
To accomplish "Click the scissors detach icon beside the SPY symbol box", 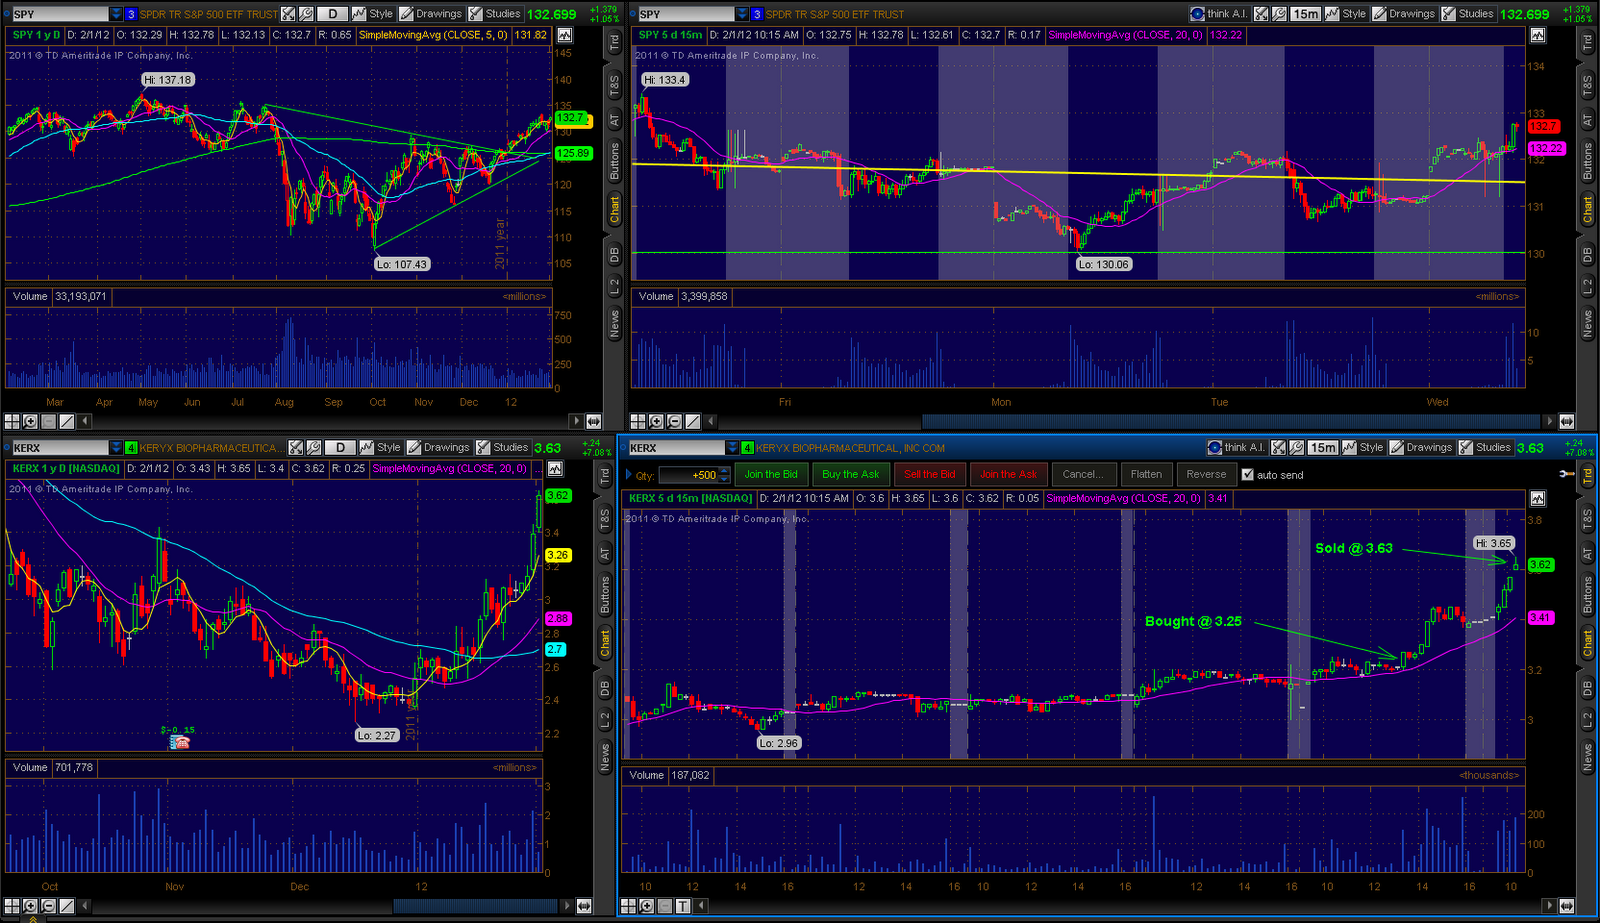I will [x=287, y=13].
